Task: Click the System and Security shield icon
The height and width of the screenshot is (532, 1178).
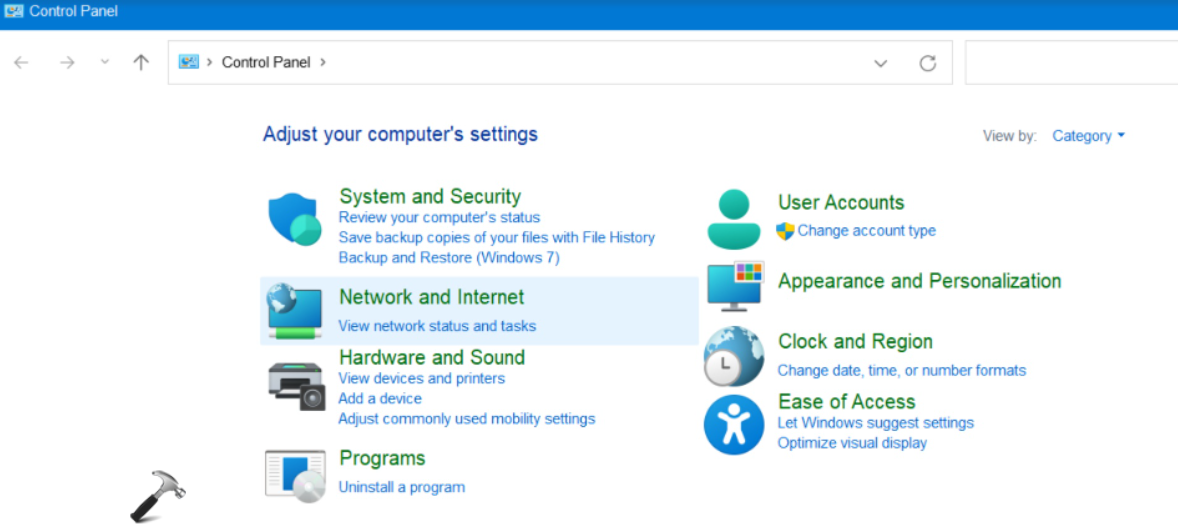Action: (294, 220)
